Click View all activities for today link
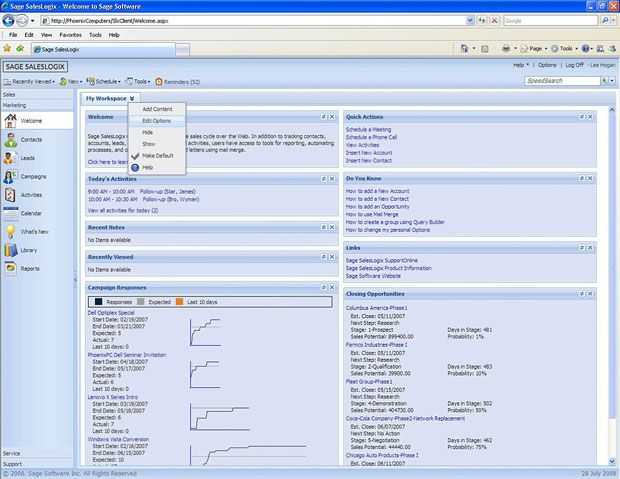The height and width of the screenshot is (479, 620). click(x=123, y=210)
